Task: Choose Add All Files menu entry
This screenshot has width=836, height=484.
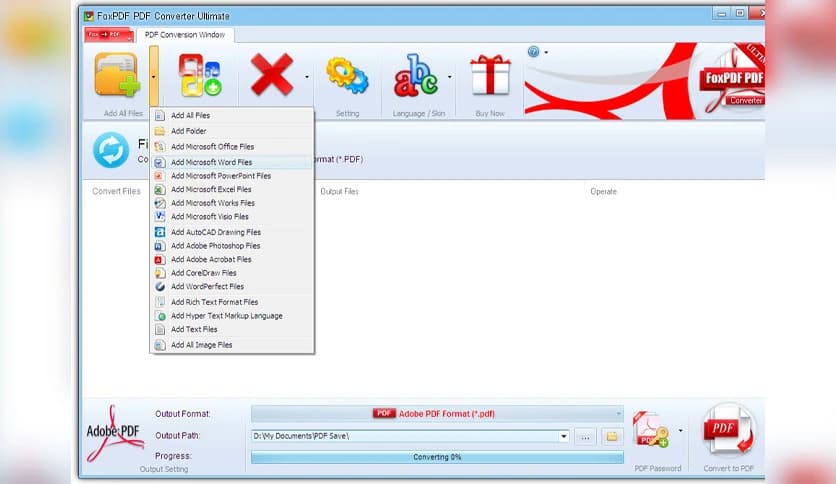Action: pos(232,116)
